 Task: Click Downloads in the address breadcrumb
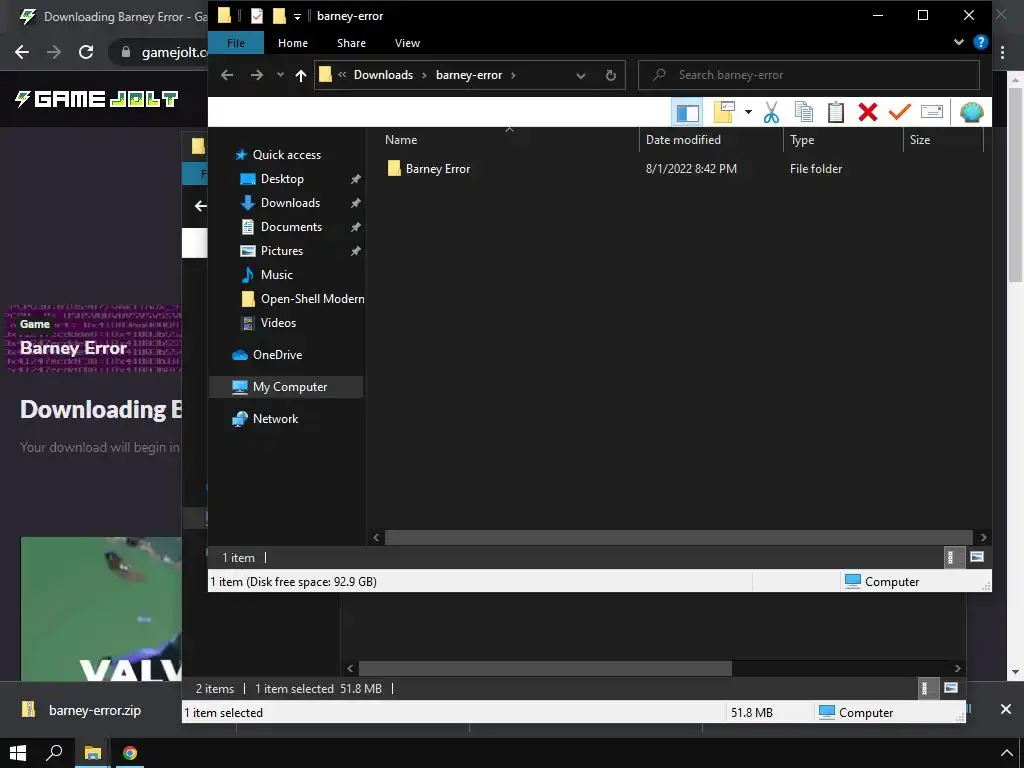point(383,75)
